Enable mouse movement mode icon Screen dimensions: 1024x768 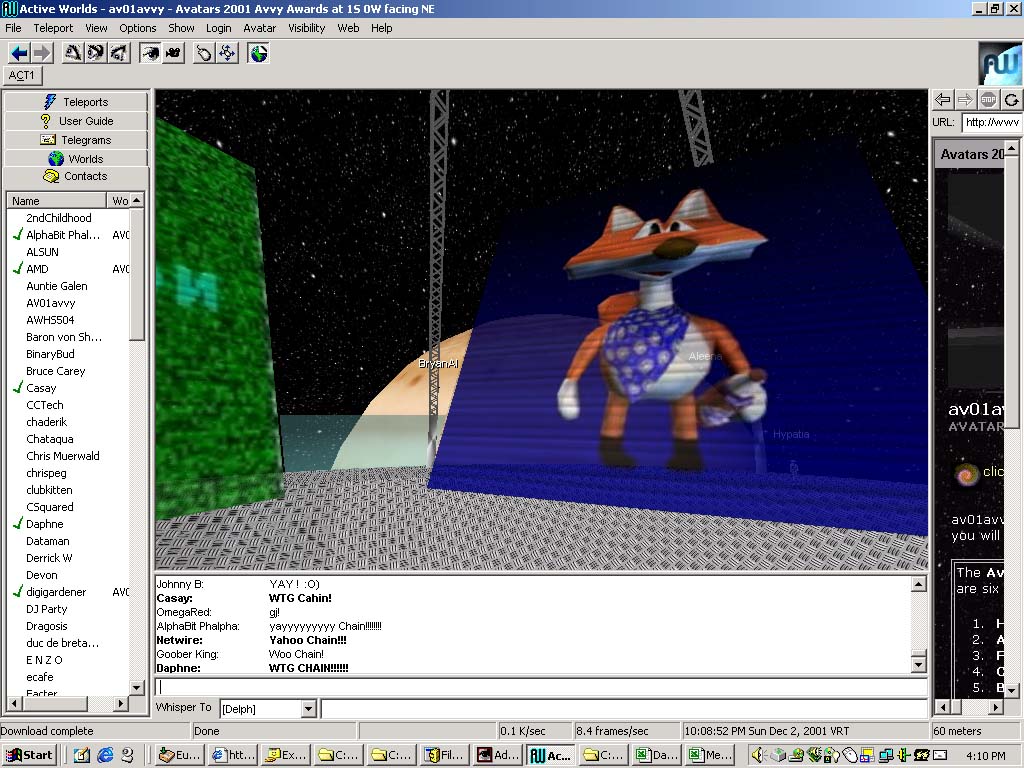pos(205,53)
